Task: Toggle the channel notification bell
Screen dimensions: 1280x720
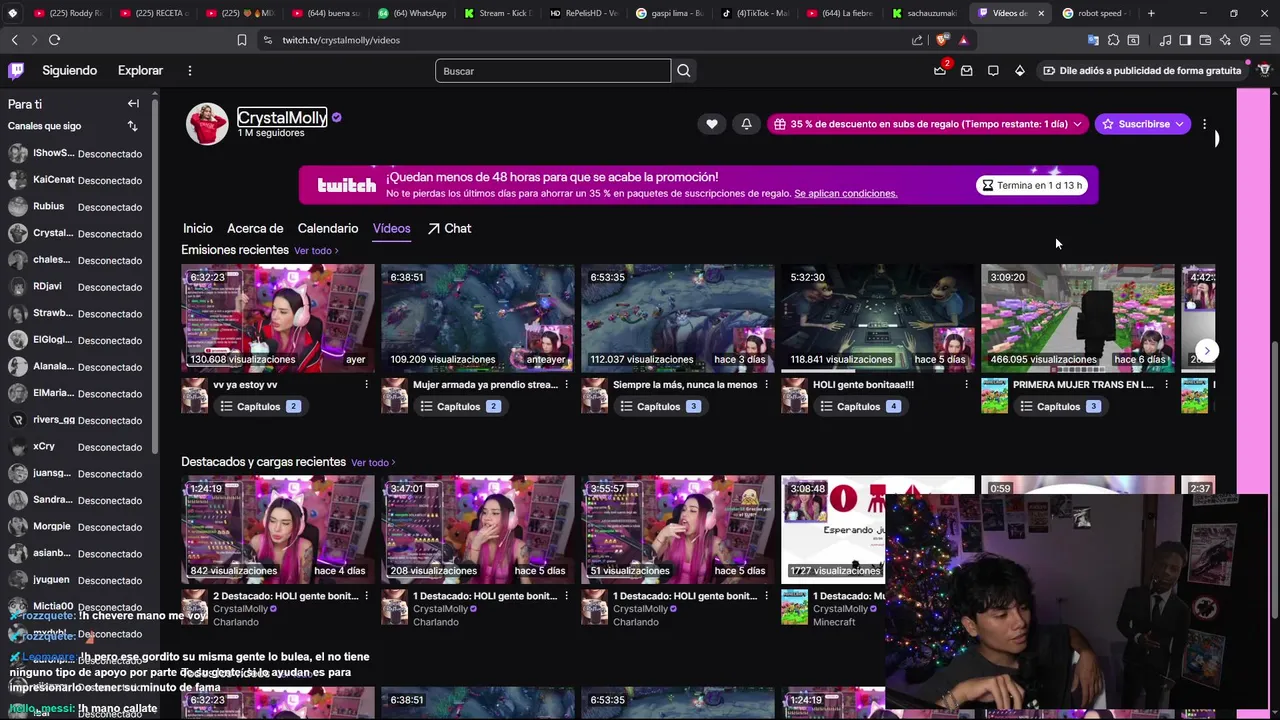Action: [x=746, y=124]
